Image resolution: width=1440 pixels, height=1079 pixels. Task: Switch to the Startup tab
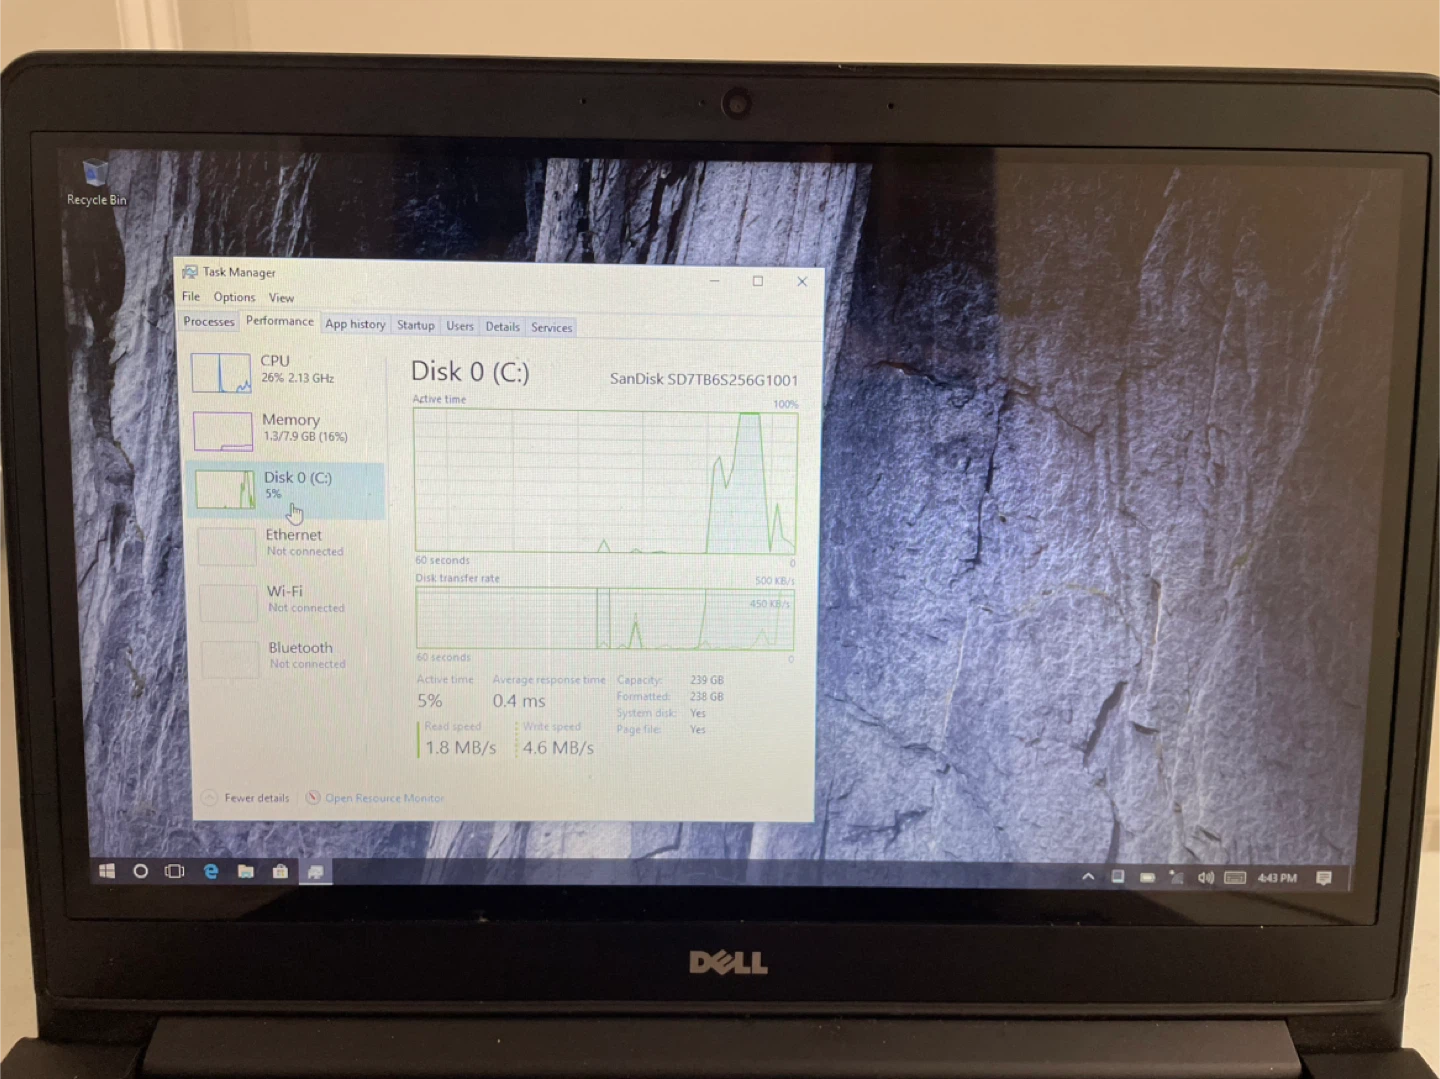[x=415, y=326]
